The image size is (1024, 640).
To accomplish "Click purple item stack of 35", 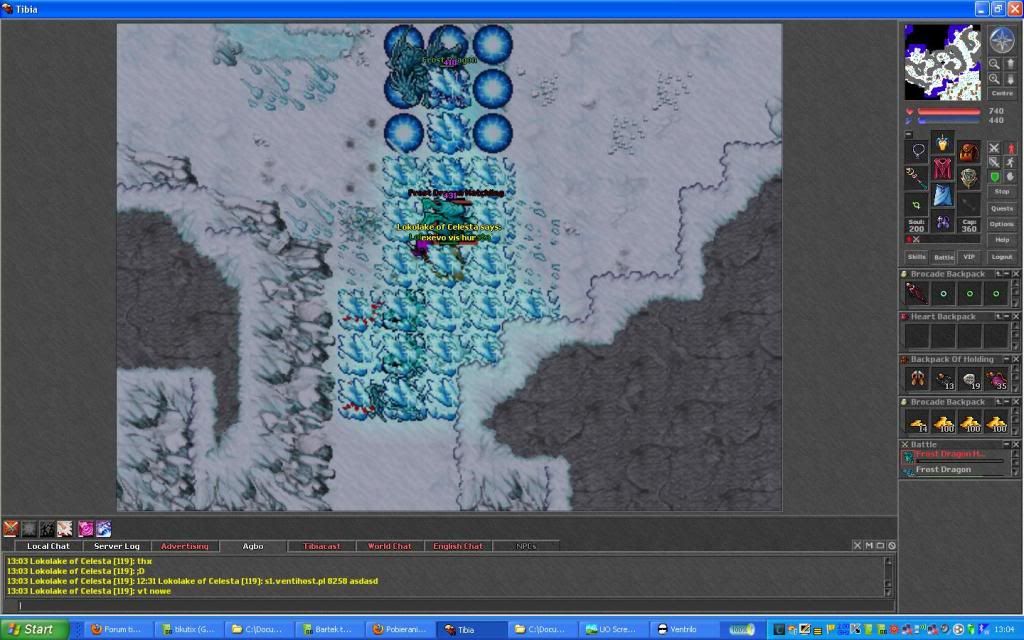I will pos(996,379).
